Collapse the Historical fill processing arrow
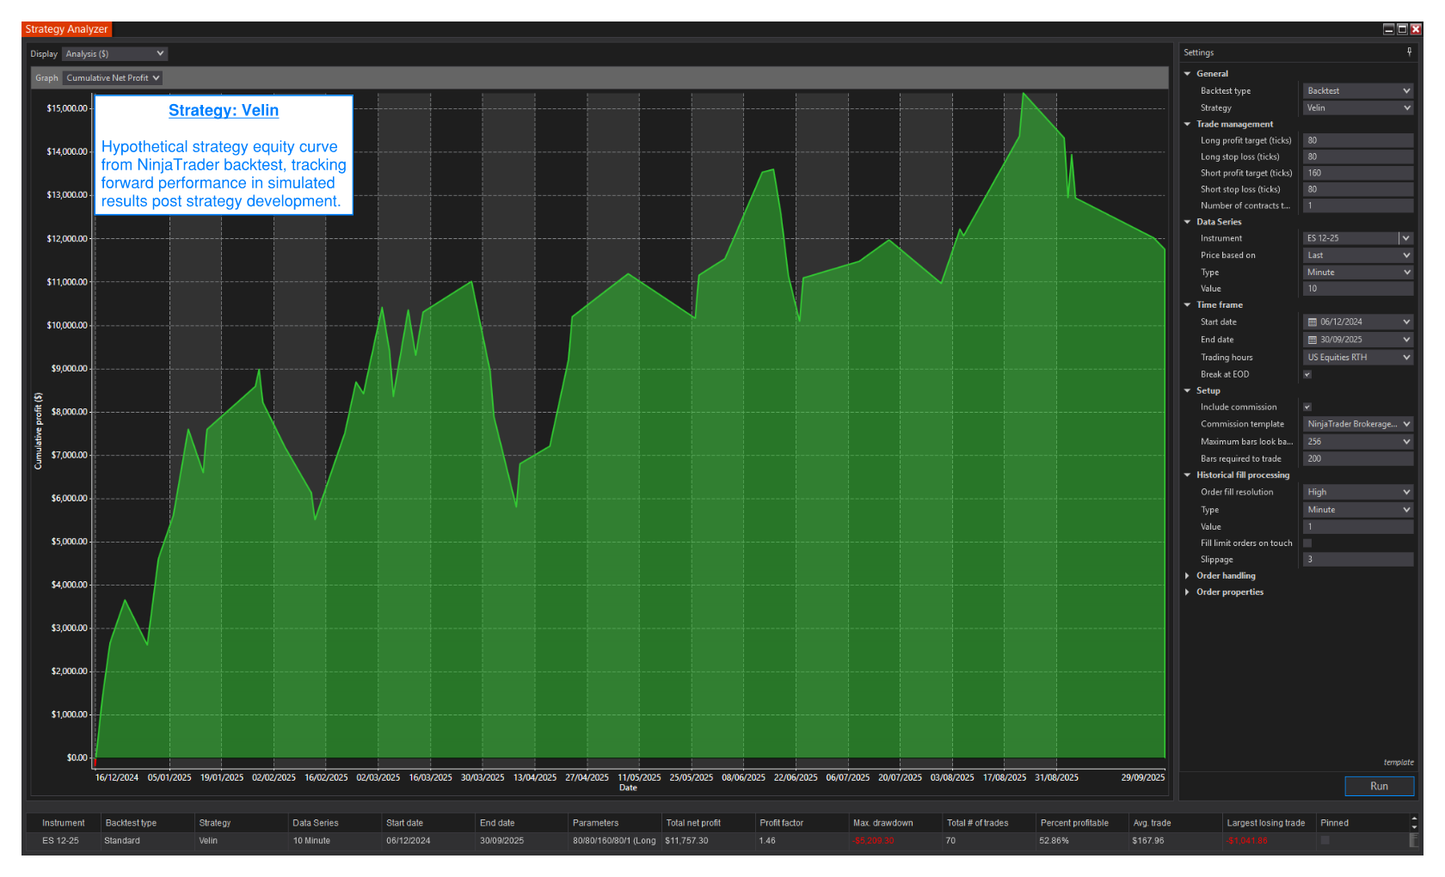The image size is (1445, 877). pos(1187,475)
